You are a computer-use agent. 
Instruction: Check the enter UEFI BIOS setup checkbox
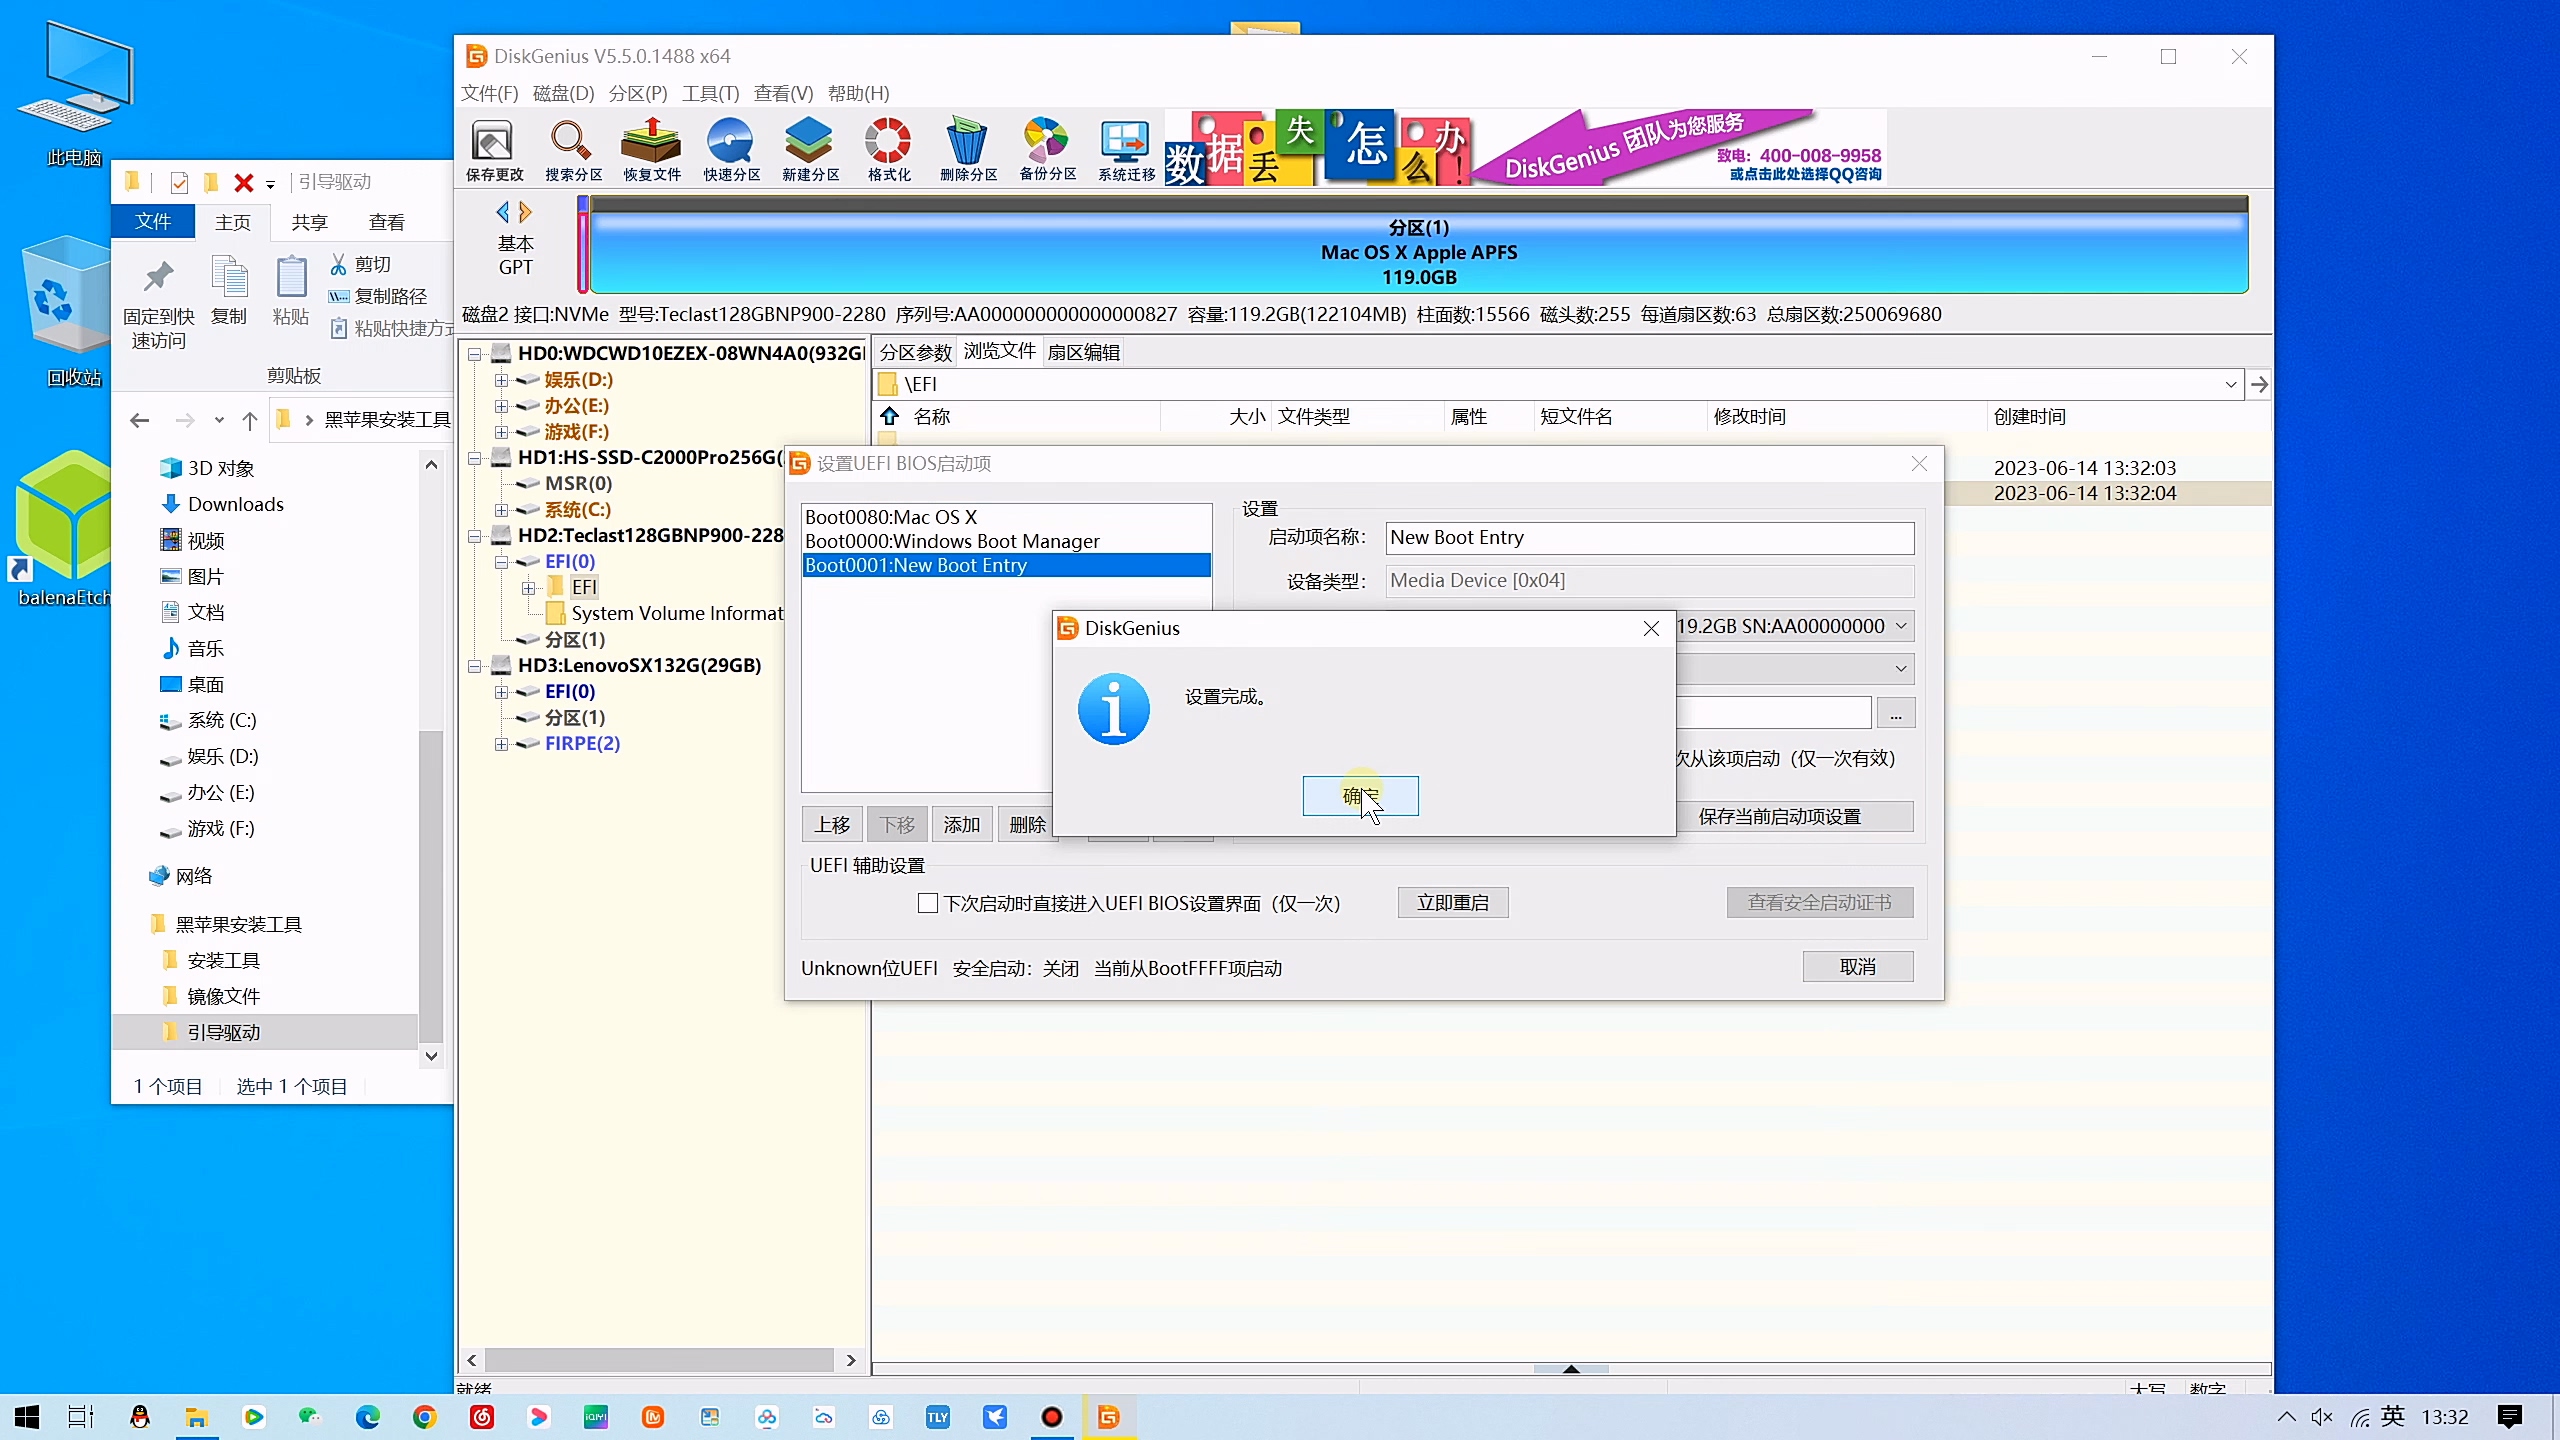click(x=928, y=903)
